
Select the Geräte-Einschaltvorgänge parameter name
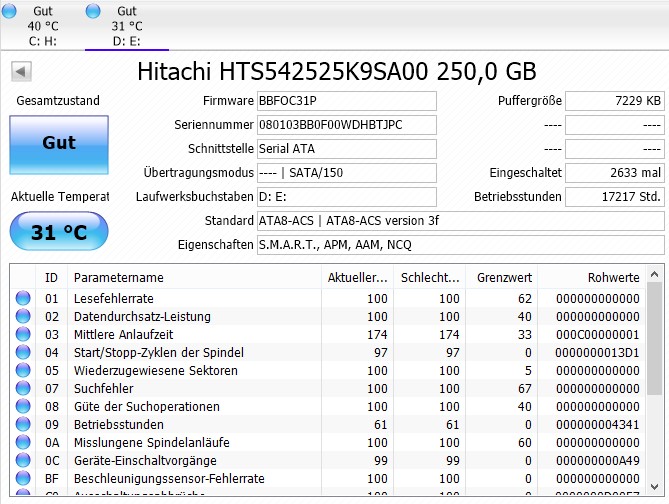click(x=145, y=460)
